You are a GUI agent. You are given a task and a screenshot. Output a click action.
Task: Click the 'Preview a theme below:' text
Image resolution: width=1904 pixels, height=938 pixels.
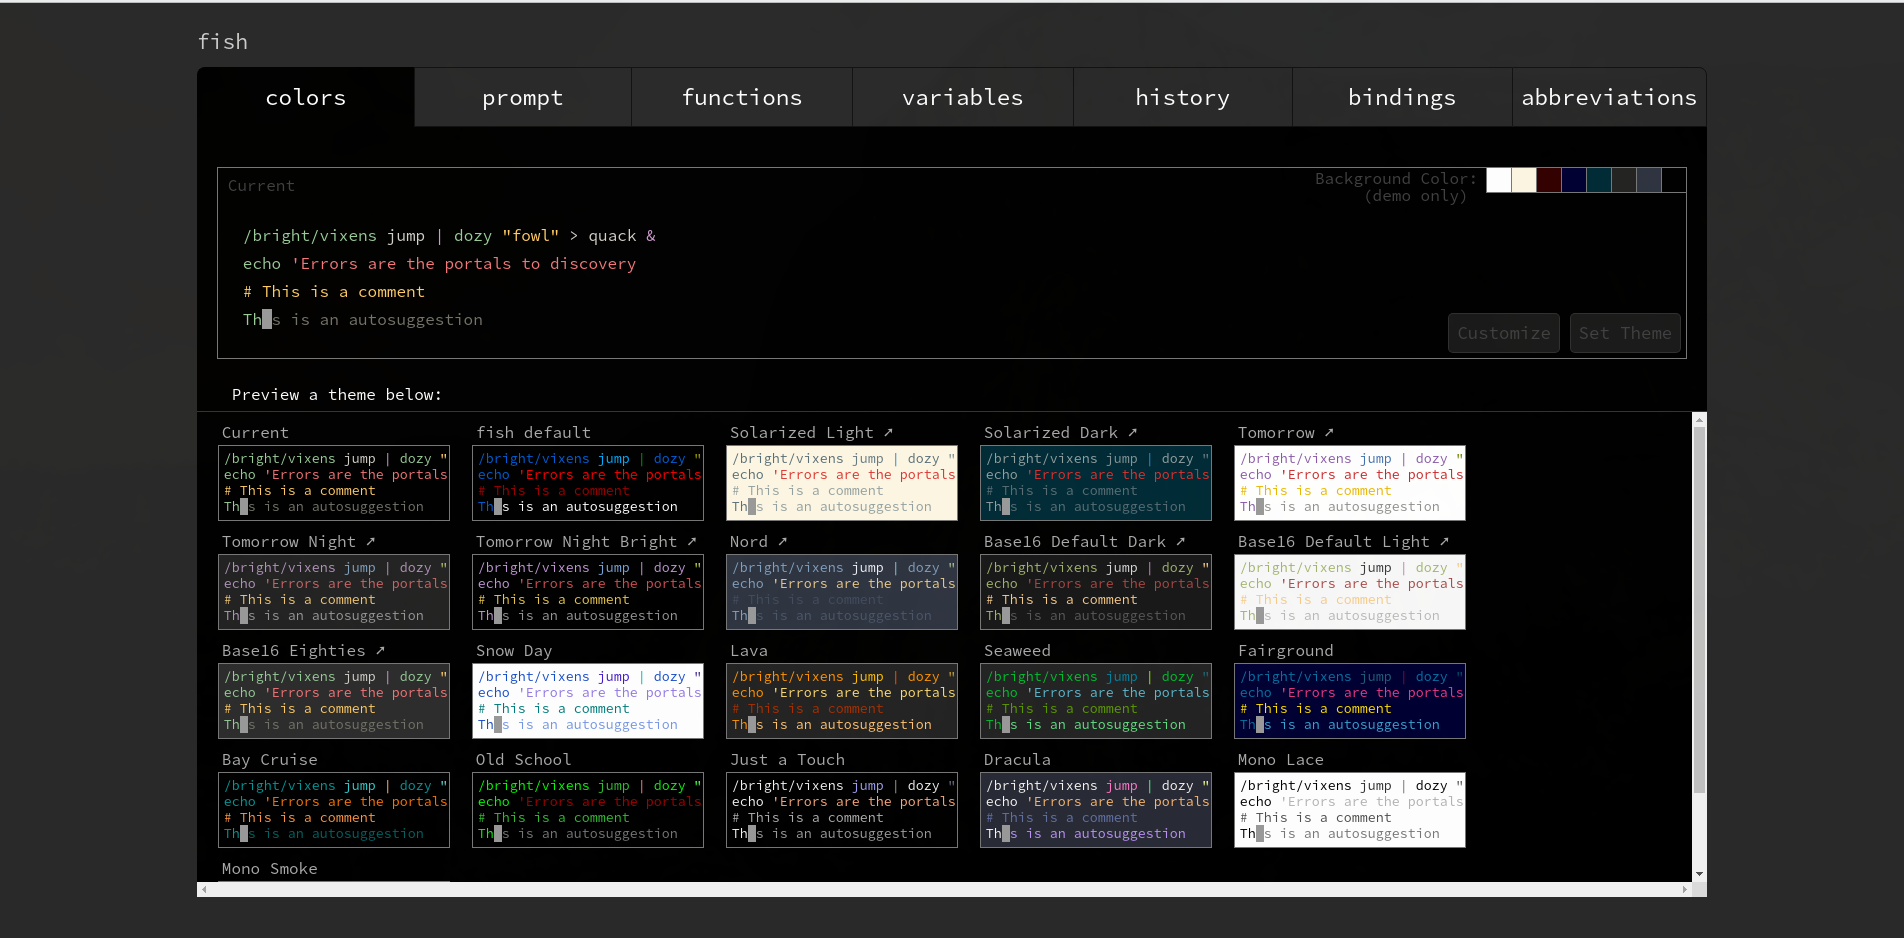[x=337, y=394]
